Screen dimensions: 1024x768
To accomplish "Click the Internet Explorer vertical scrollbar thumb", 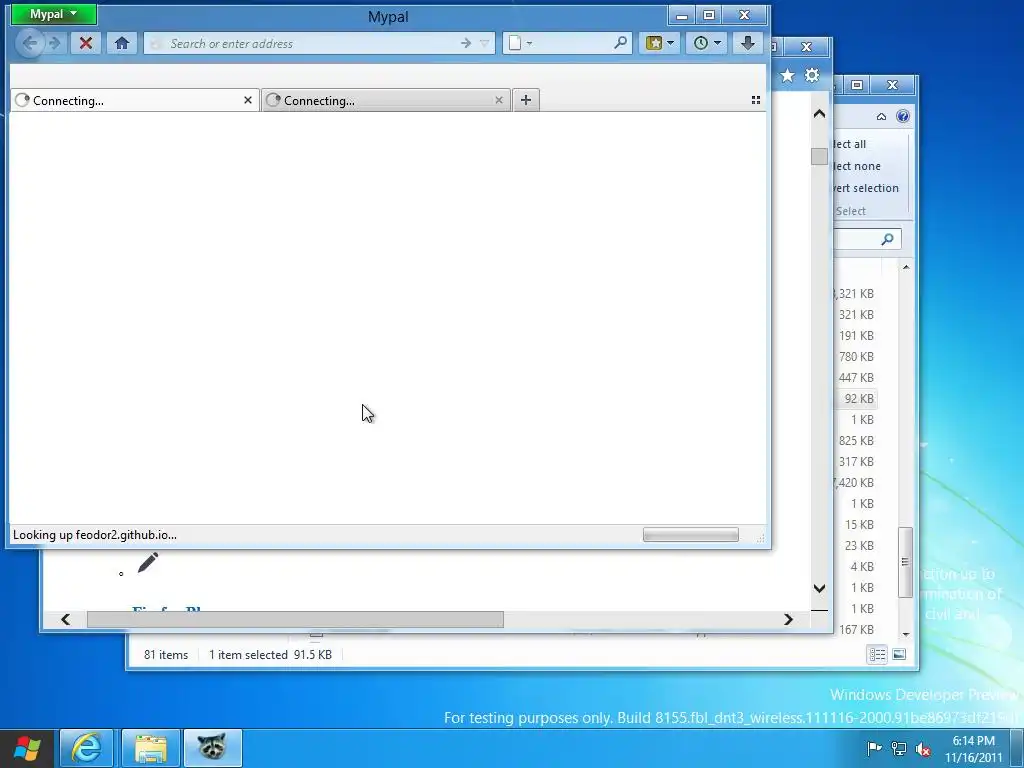I will pos(820,157).
